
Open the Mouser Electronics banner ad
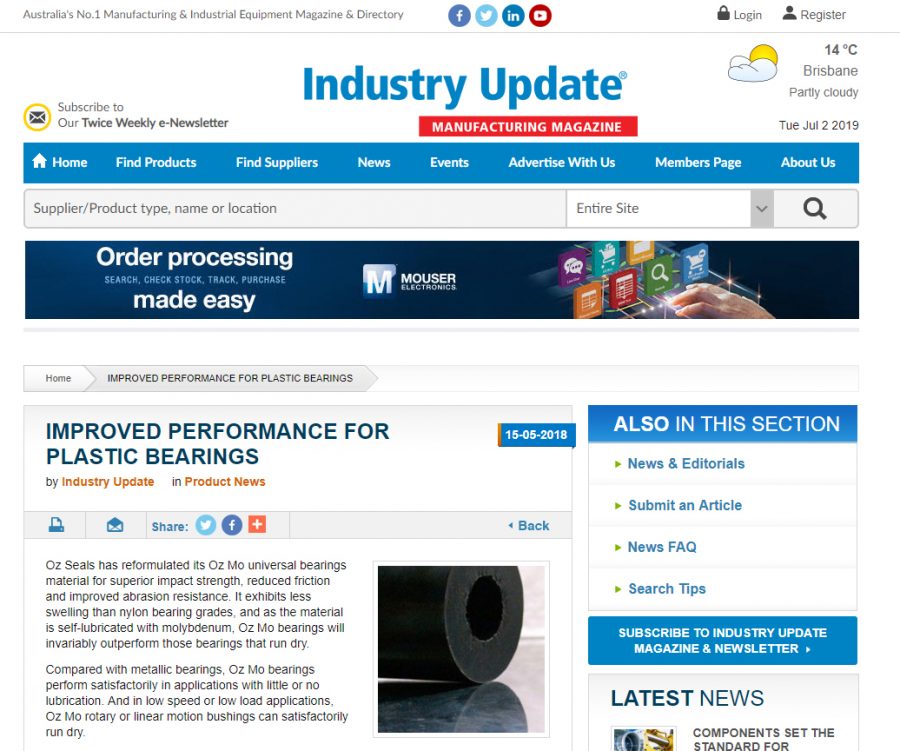click(x=441, y=280)
